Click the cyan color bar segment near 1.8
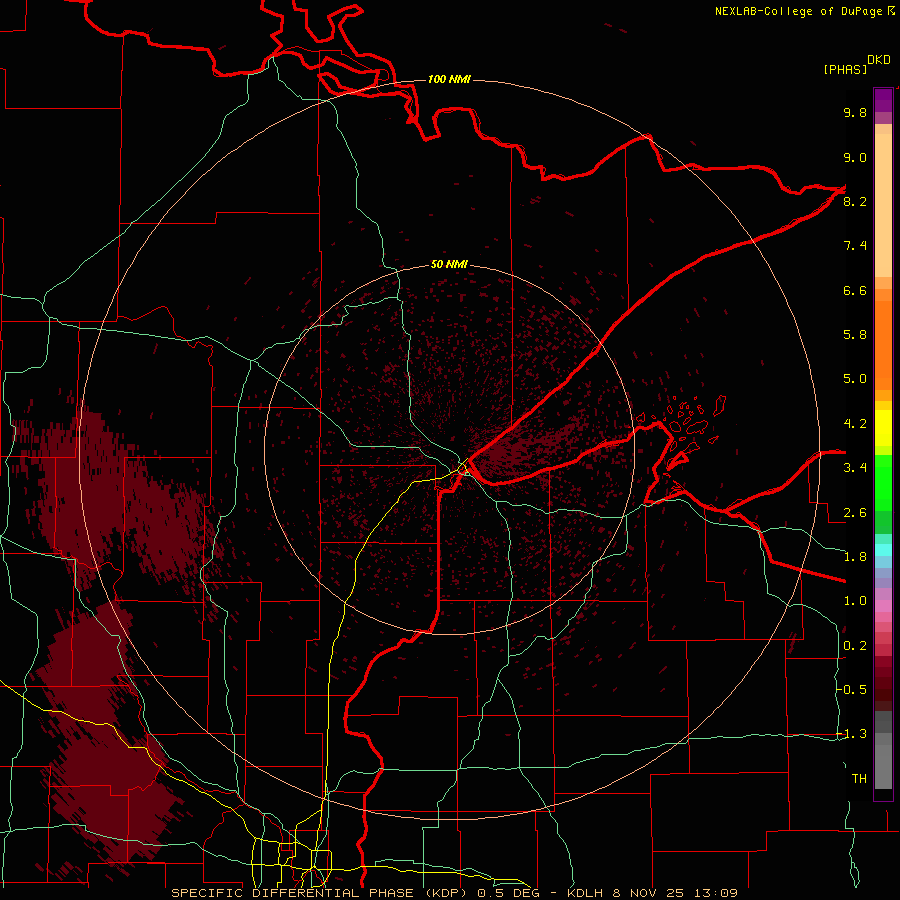Screen dimensions: 900x900 [x=883, y=550]
